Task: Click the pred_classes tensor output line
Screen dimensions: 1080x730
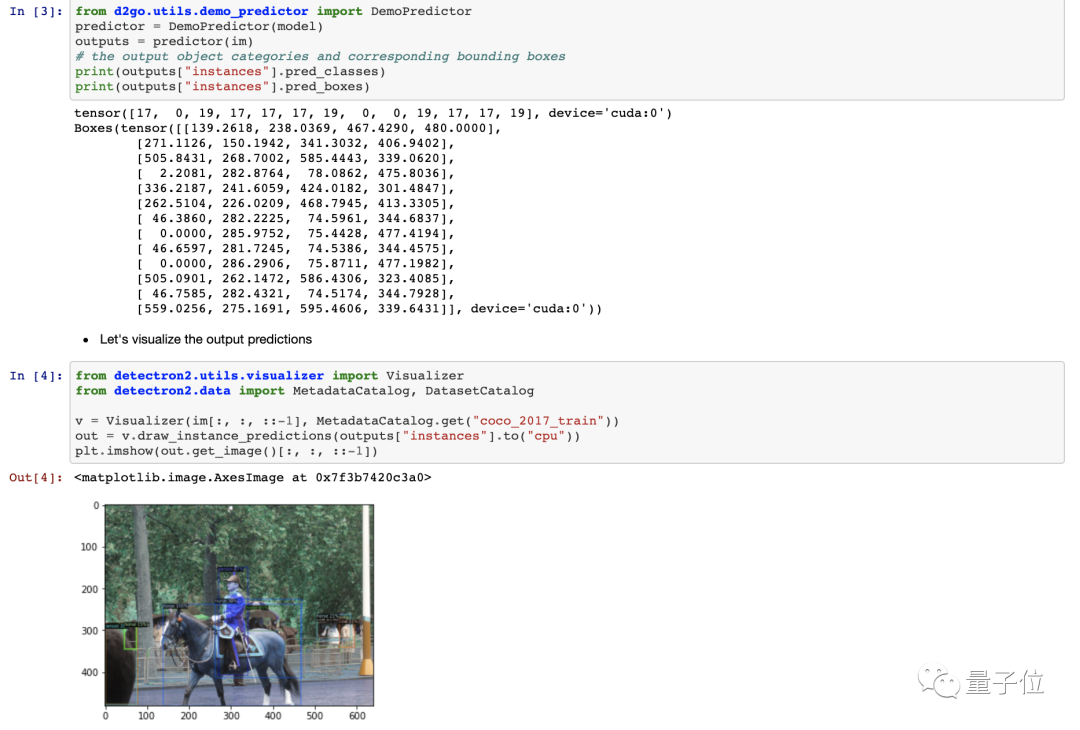Action: [x=373, y=114]
